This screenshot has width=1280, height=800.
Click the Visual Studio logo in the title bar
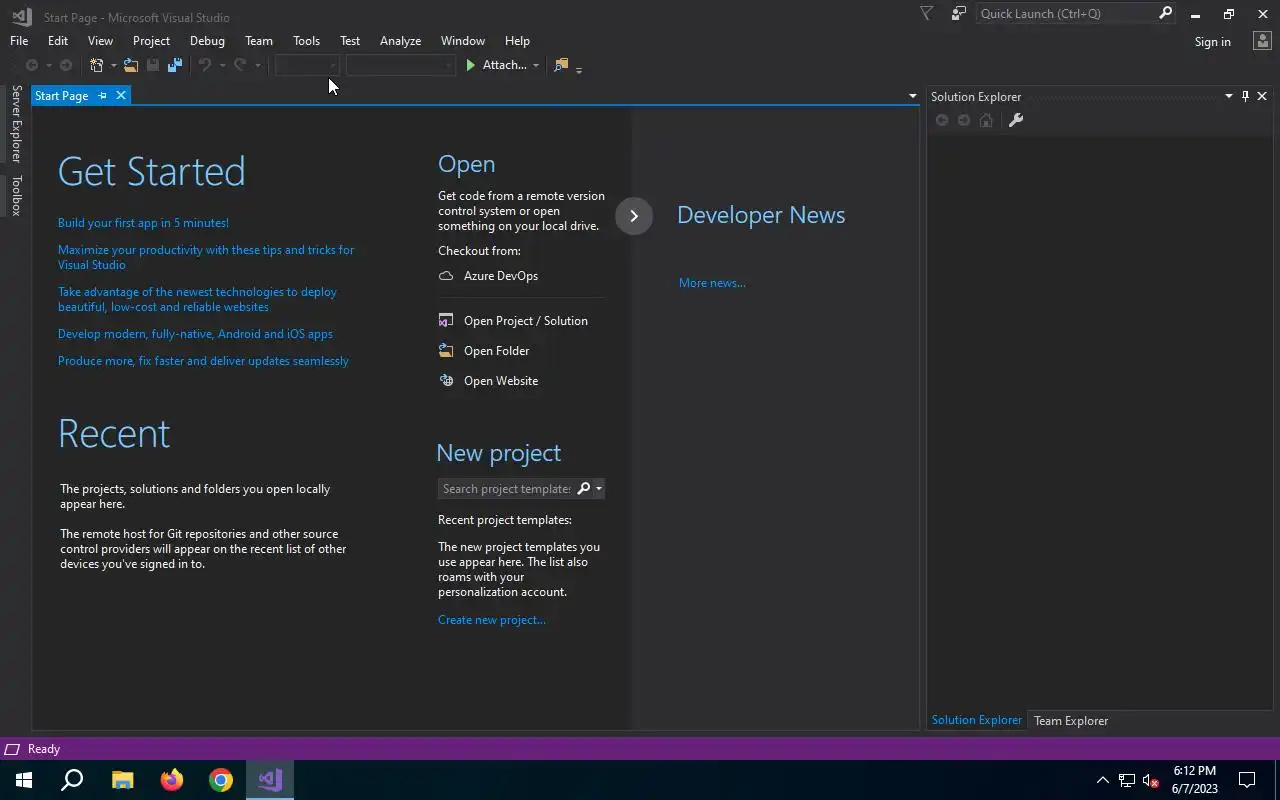tap(21, 16)
